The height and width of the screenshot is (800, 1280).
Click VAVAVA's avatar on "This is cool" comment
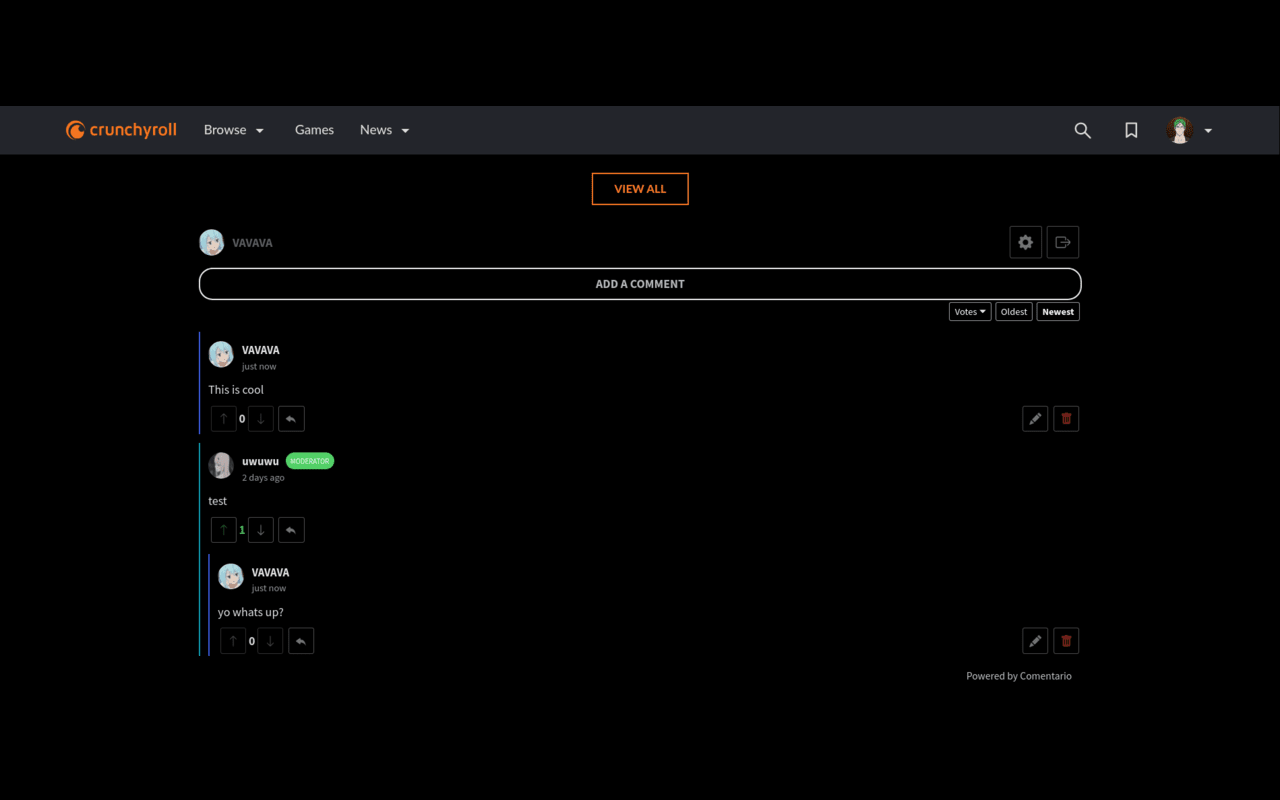[x=221, y=354]
